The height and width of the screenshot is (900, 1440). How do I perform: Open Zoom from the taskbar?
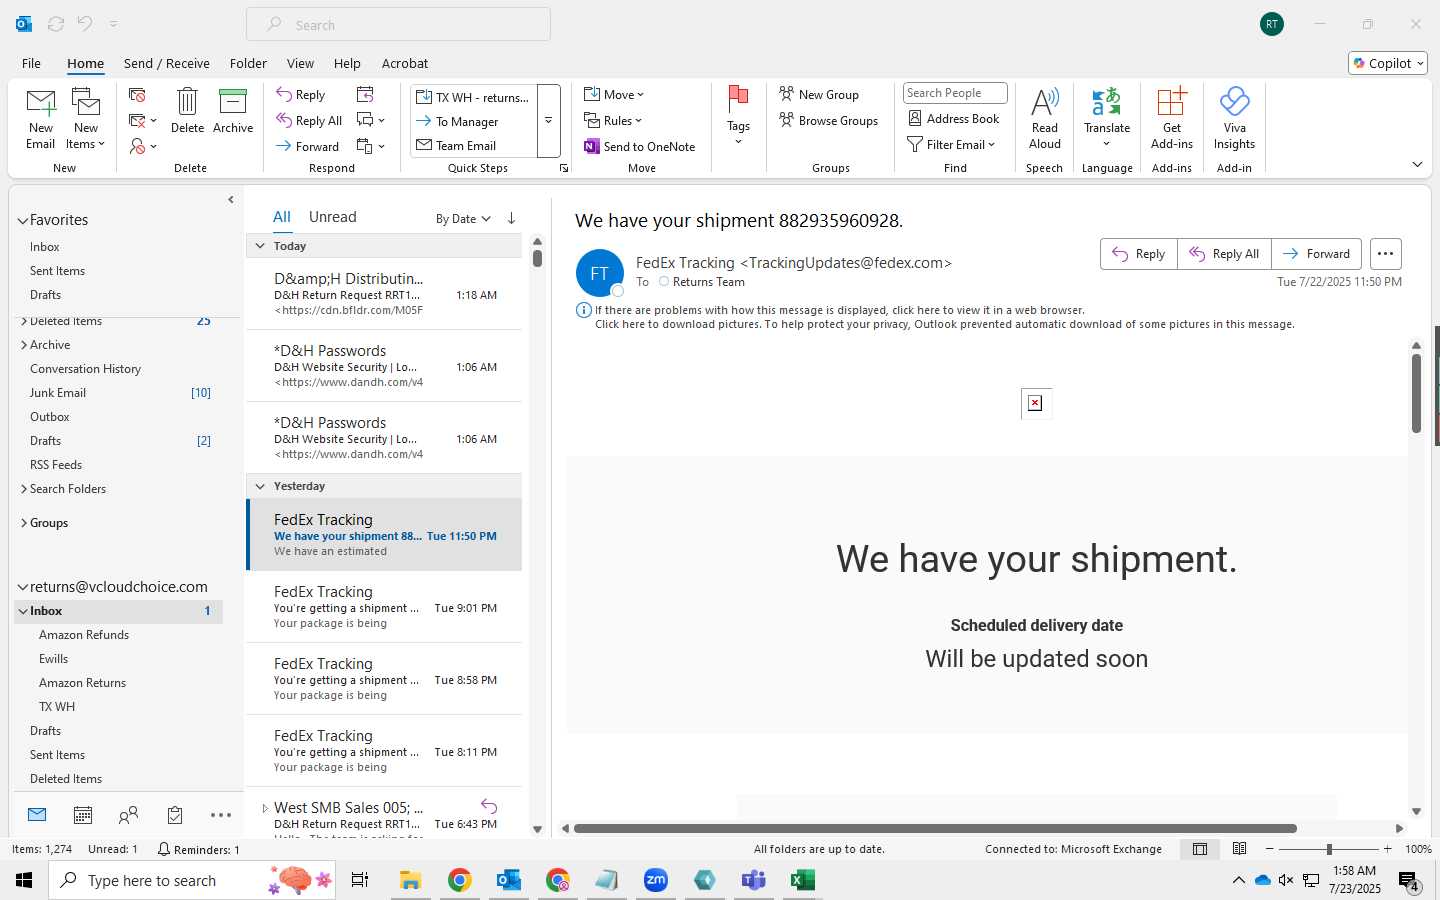(x=656, y=880)
